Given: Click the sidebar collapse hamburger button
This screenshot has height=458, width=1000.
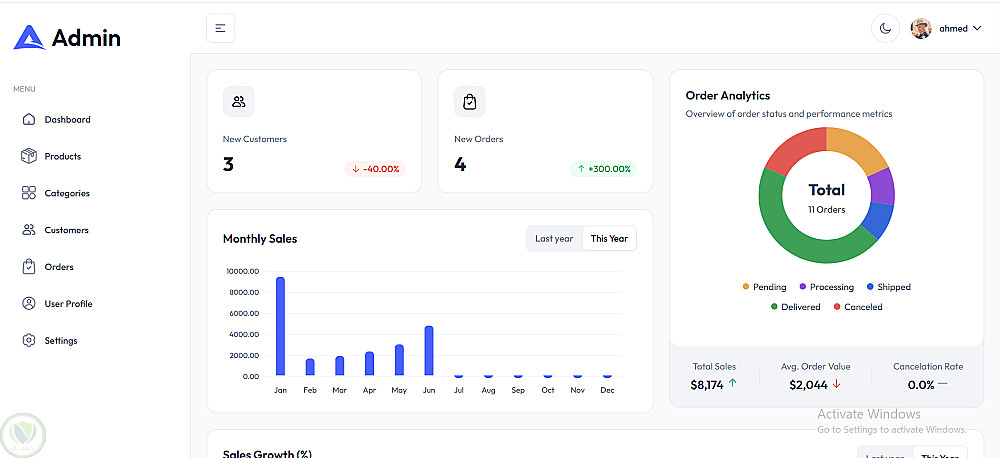Looking at the screenshot, I should click(x=220, y=28).
